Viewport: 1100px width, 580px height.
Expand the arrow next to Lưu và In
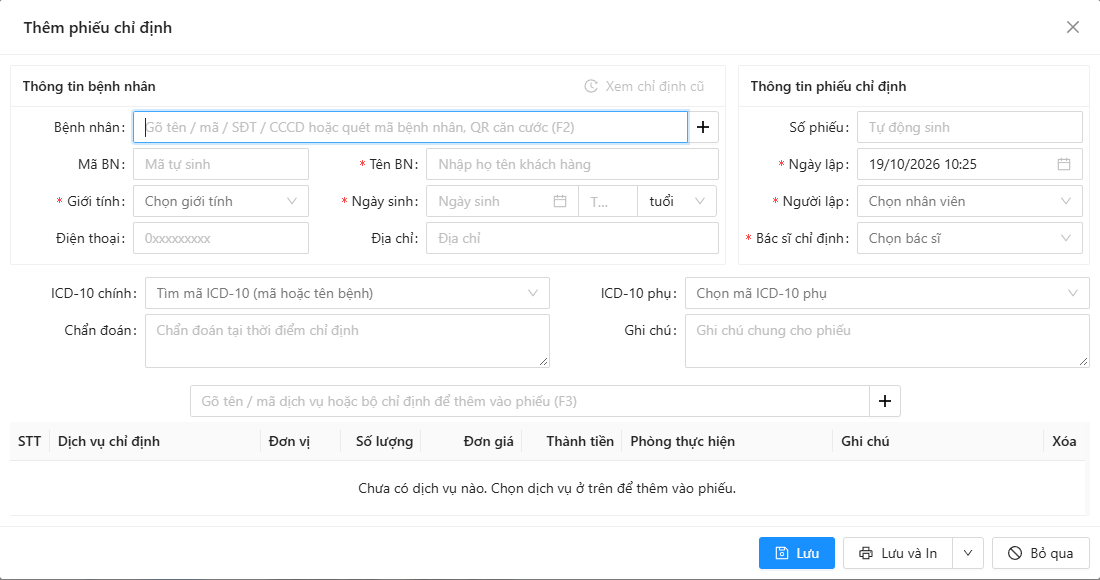pyautogui.click(x=968, y=553)
